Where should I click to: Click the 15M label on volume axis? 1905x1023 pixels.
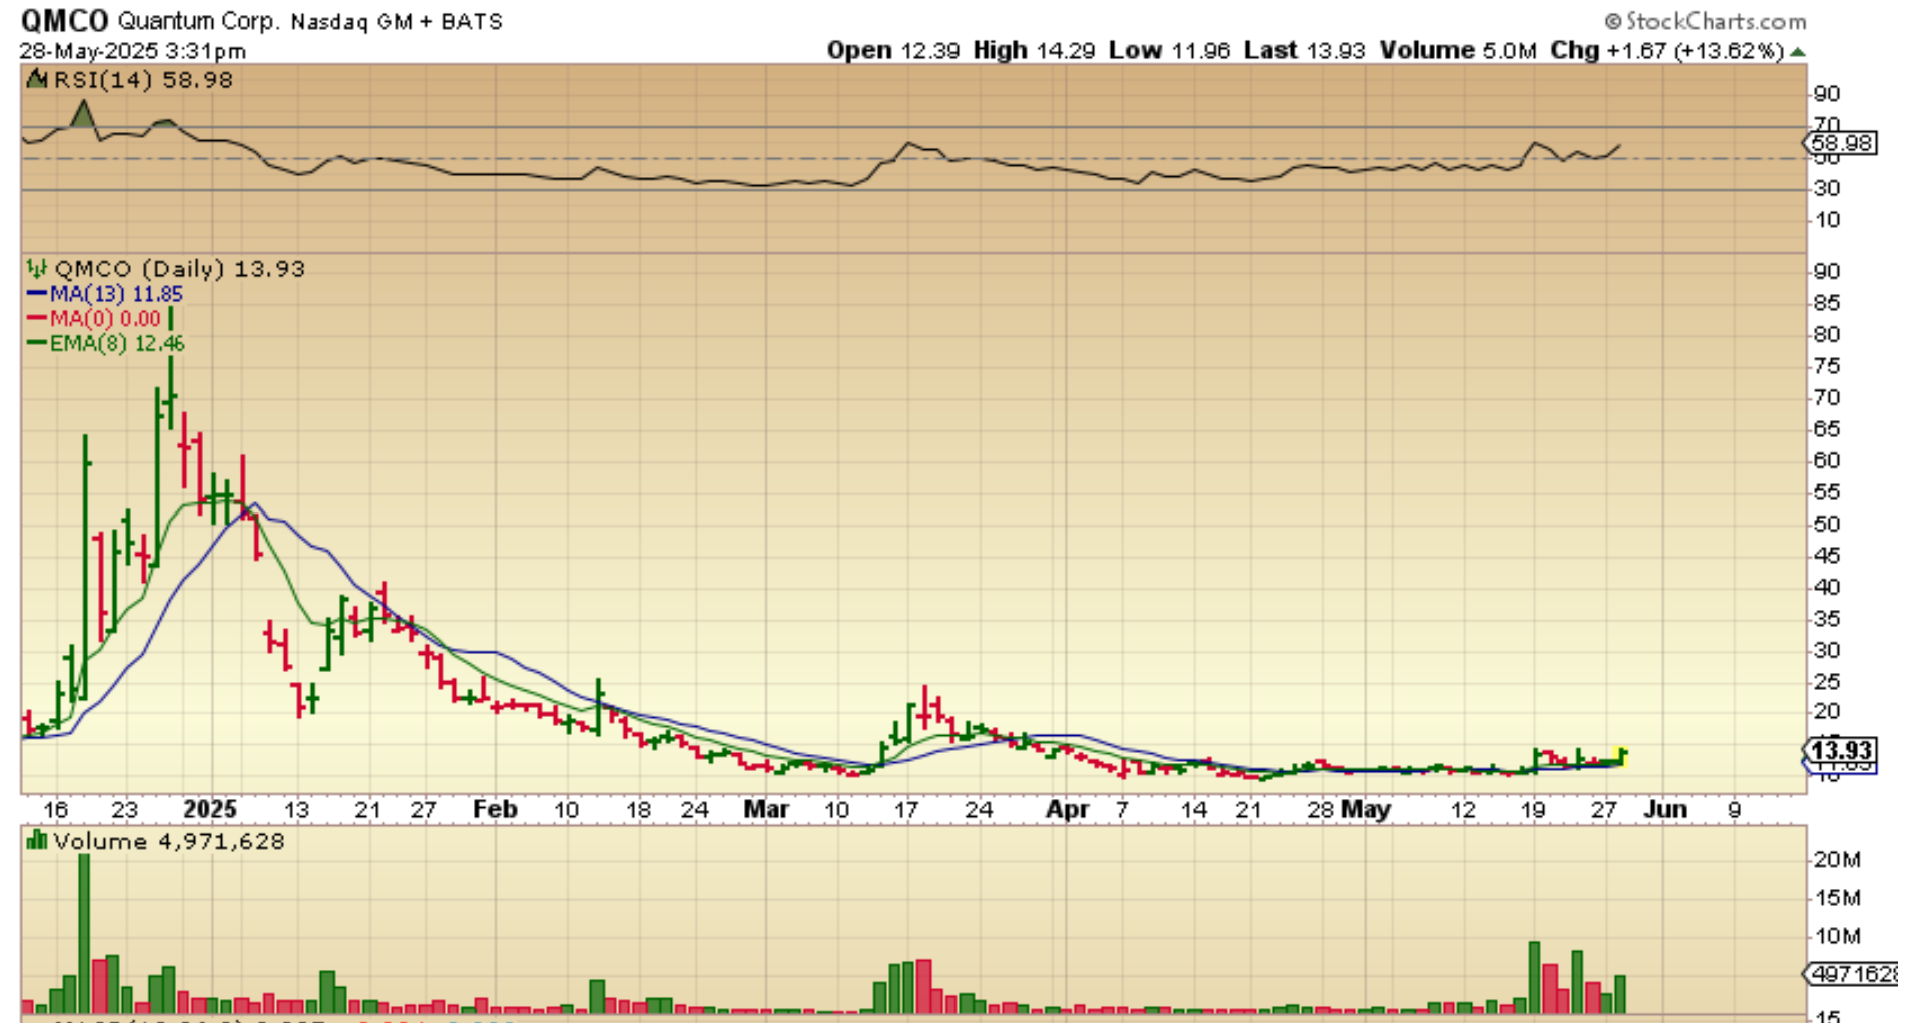(1838, 898)
